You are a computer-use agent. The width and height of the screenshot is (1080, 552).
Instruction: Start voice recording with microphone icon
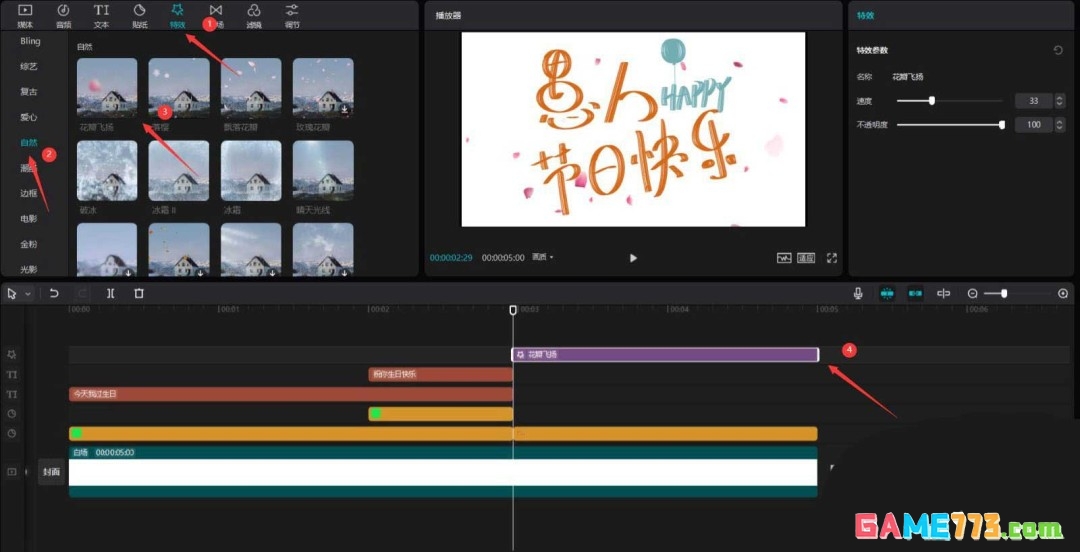(858, 294)
